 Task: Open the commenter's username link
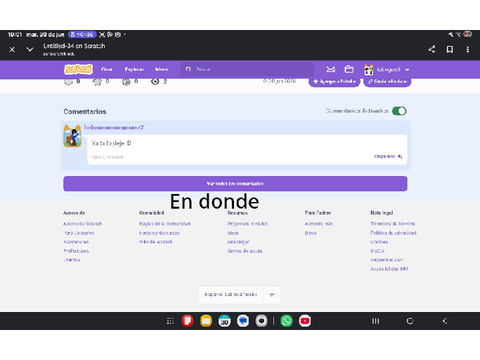pyautogui.click(x=114, y=127)
